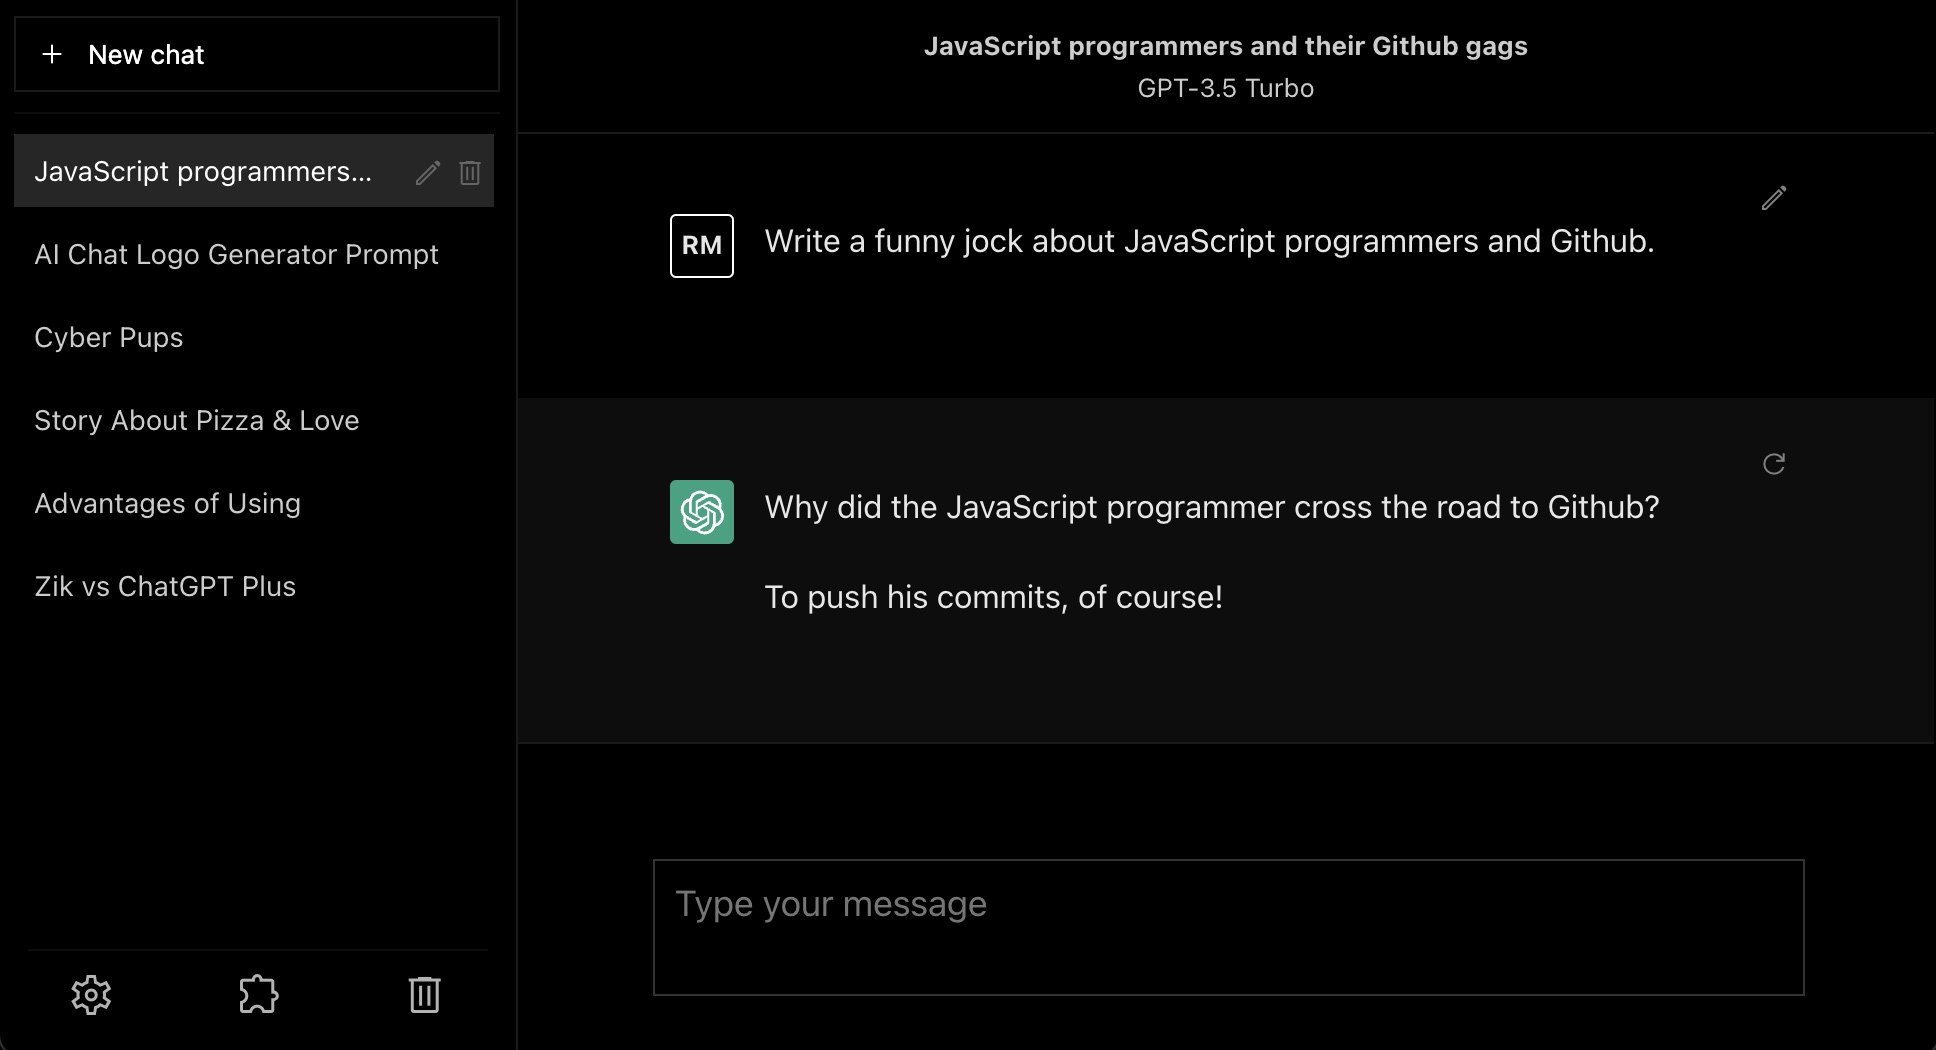
Task: Open the Zik vs ChatGPT Plus chat
Action: 254,586
